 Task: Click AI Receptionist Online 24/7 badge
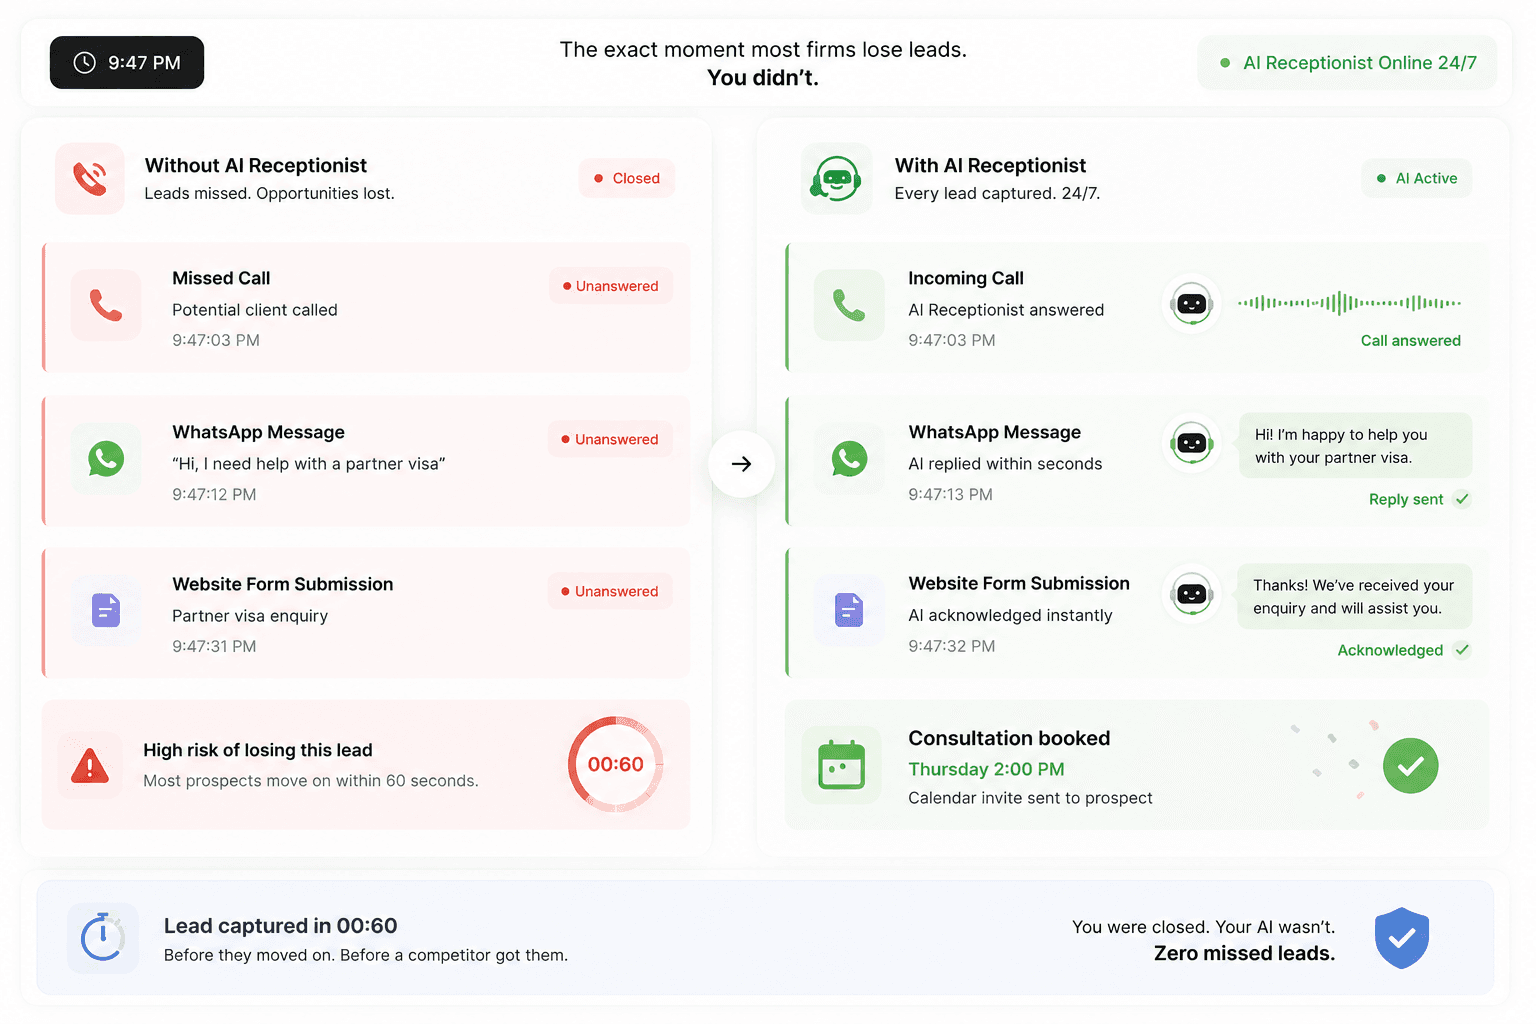point(1347,63)
